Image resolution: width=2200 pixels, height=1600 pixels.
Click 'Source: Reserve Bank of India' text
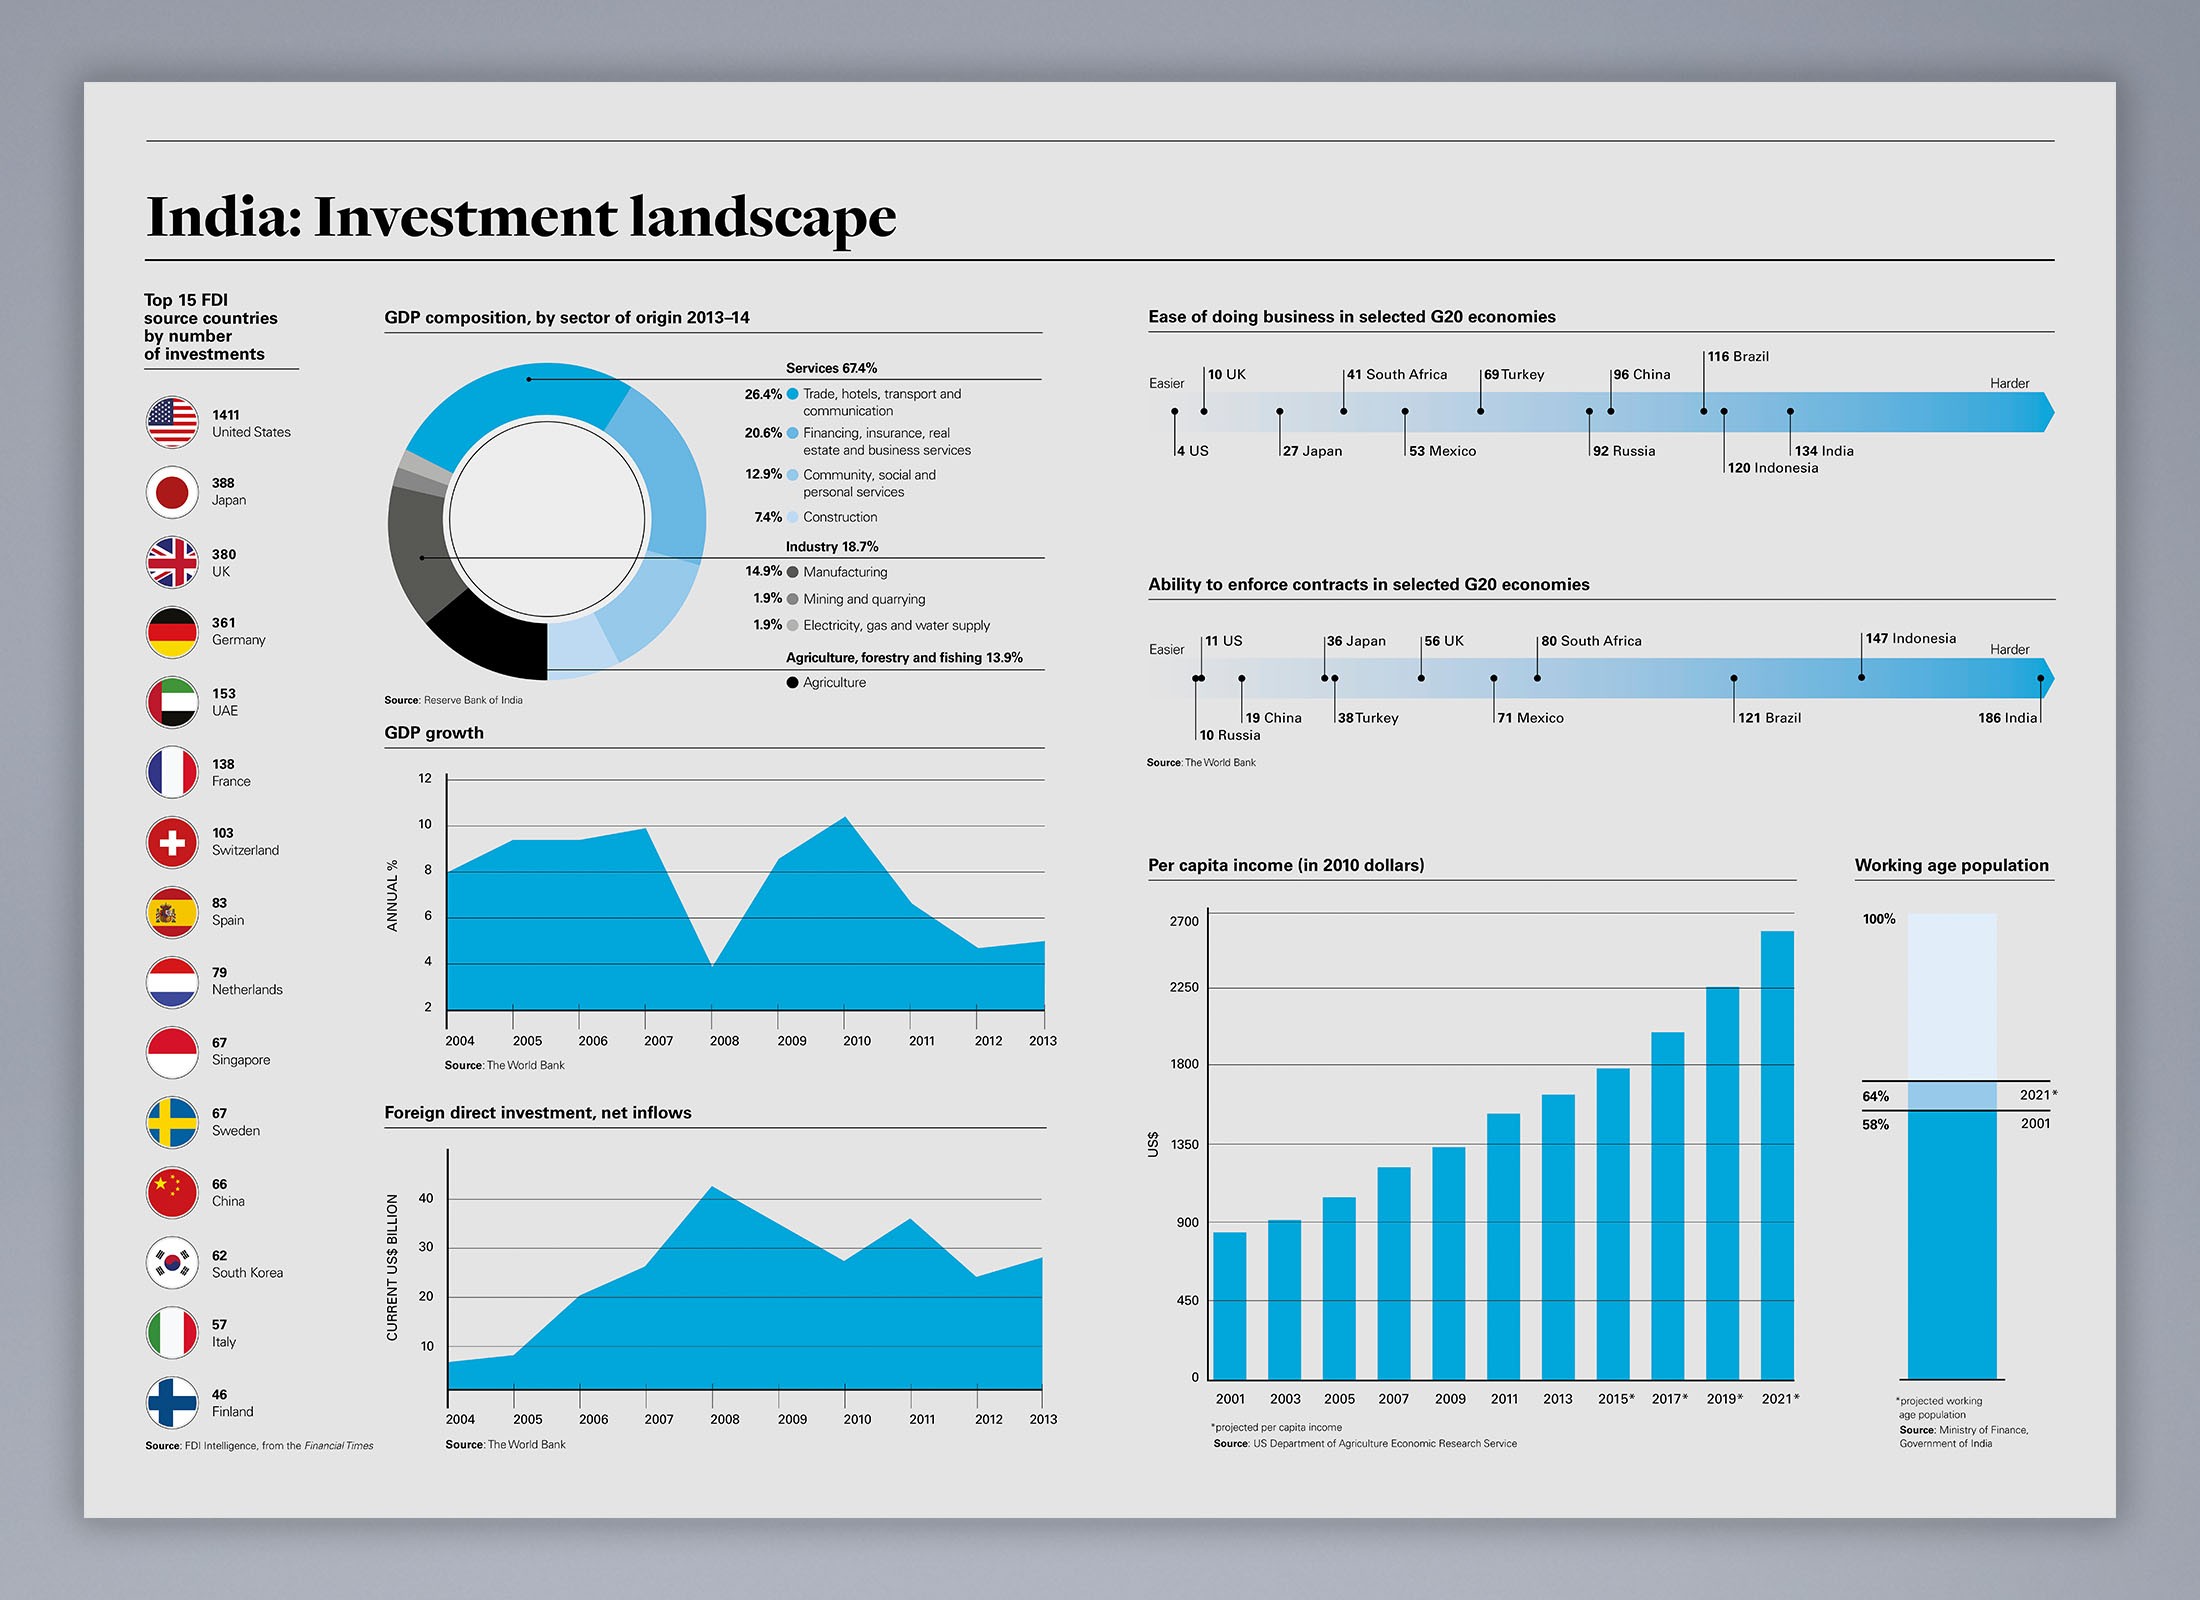(453, 700)
